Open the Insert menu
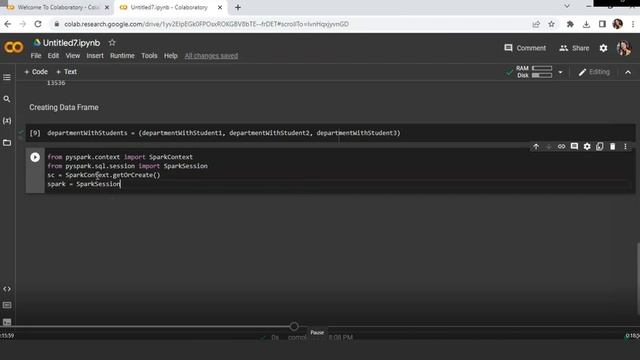Image resolution: width=640 pixels, height=360 pixels. point(95,56)
